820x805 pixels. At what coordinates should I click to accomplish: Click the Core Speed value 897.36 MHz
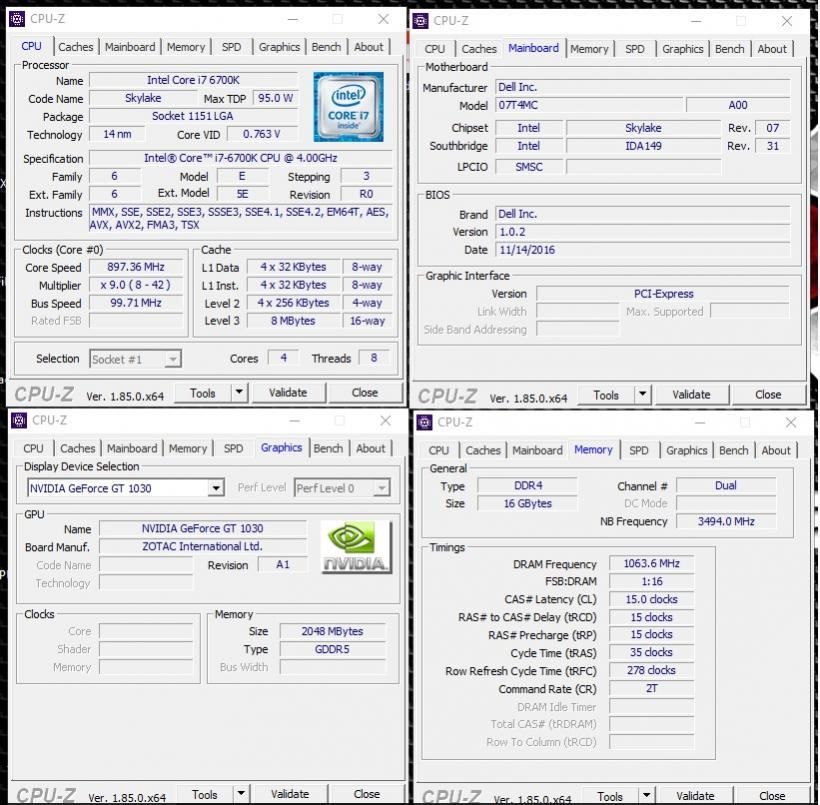(x=136, y=267)
